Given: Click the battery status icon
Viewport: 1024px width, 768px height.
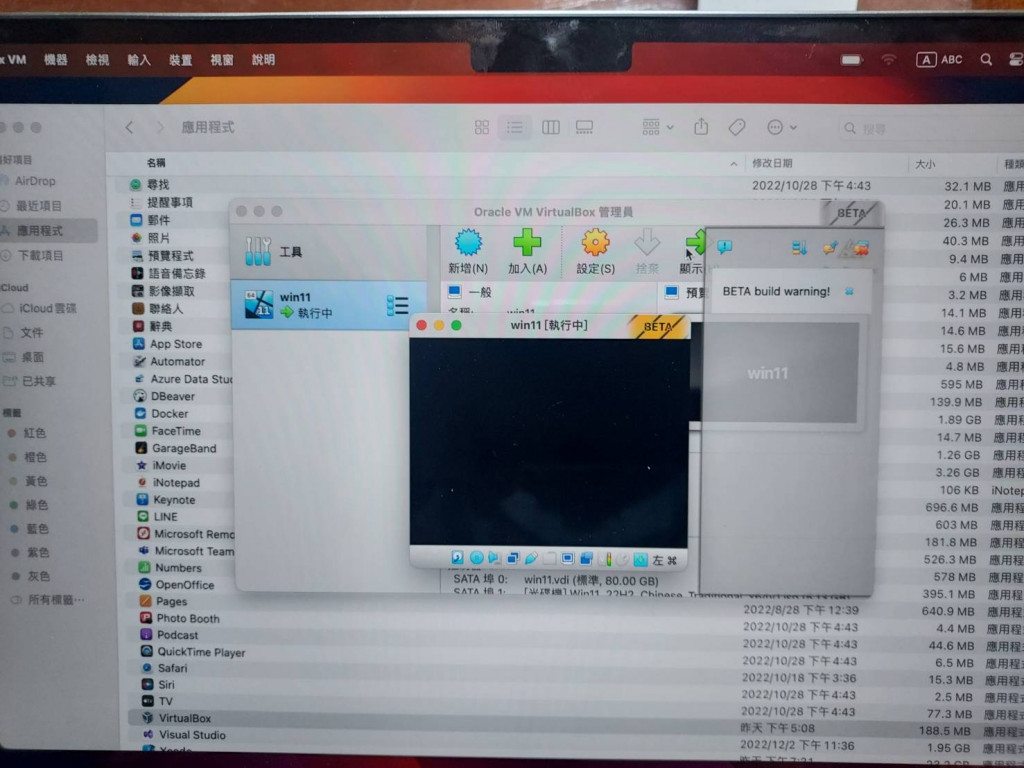Looking at the screenshot, I should (x=851, y=60).
